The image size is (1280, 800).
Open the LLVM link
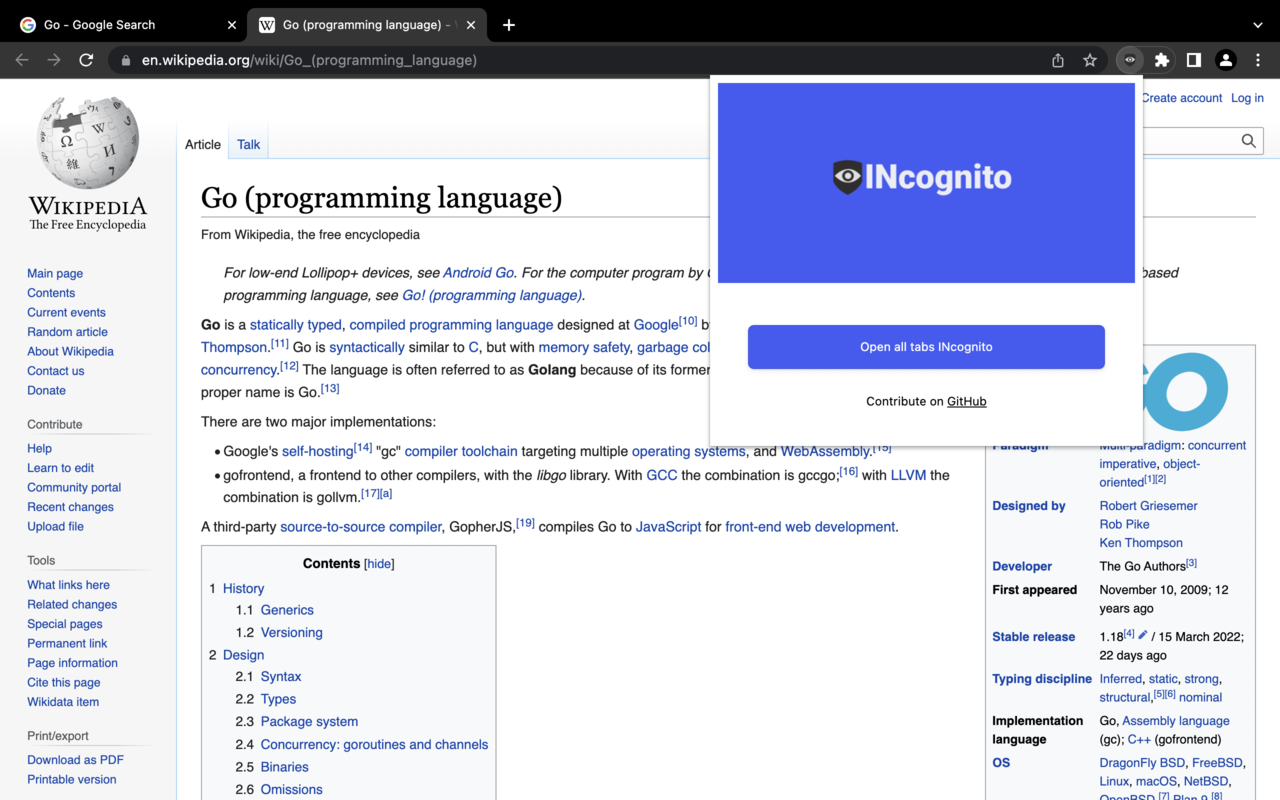[908, 475]
